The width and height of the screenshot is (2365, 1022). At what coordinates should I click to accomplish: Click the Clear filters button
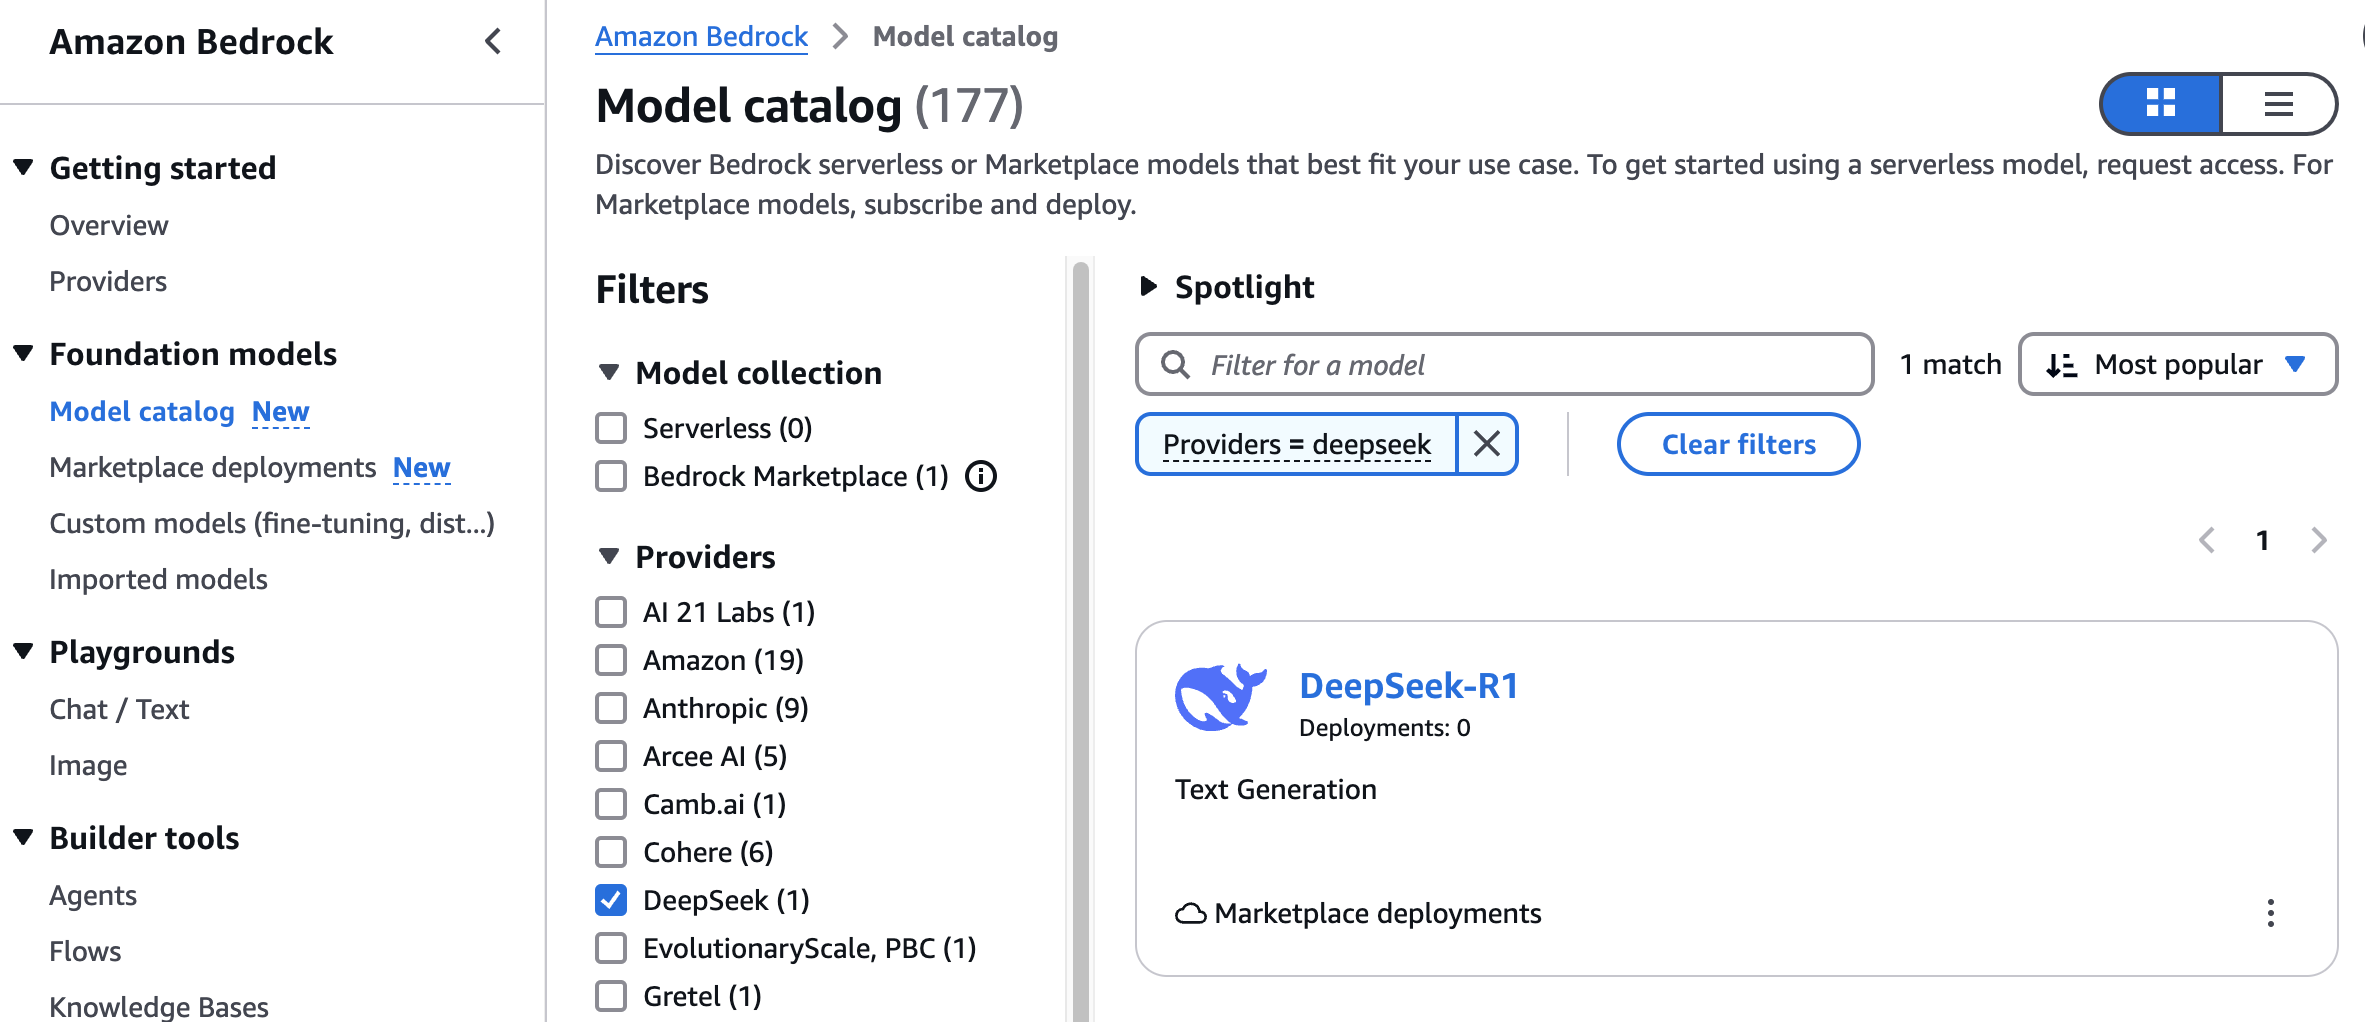pos(1738,444)
